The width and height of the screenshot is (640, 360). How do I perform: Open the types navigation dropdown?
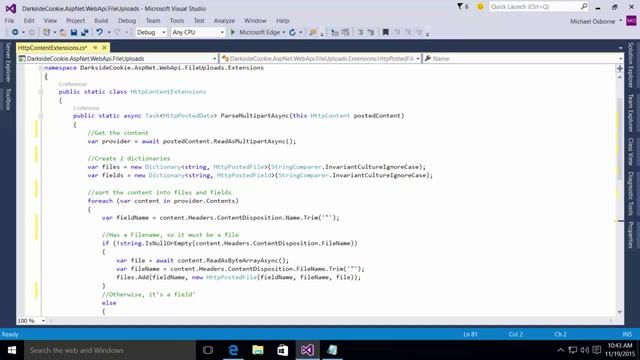tap(320, 58)
